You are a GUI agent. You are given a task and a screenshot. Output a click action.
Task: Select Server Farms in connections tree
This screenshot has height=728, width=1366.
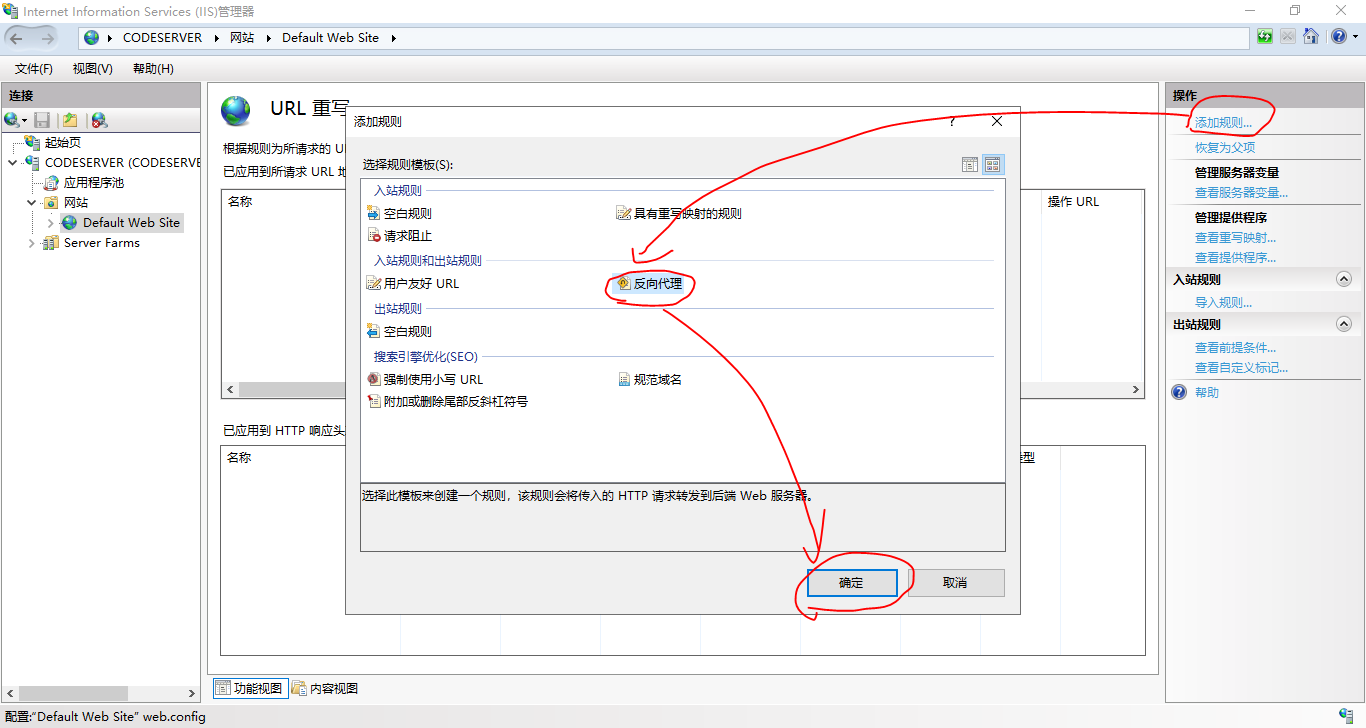click(x=101, y=243)
